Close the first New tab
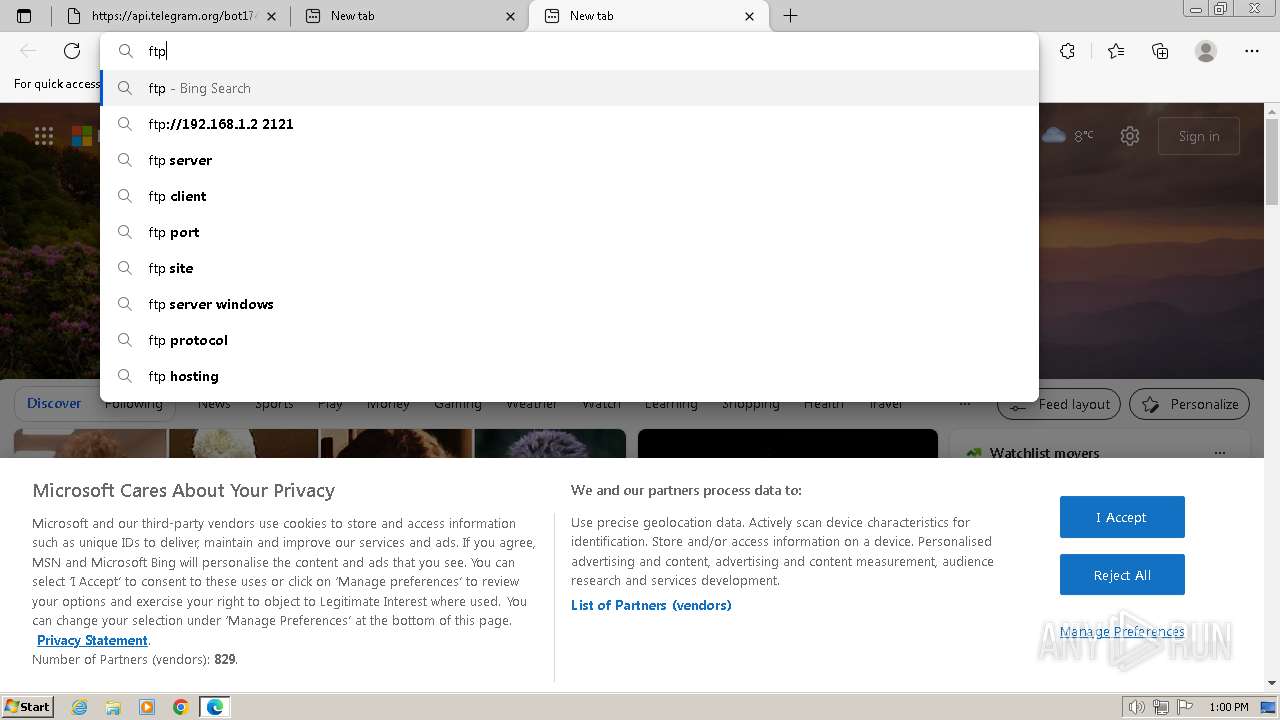 click(x=511, y=16)
